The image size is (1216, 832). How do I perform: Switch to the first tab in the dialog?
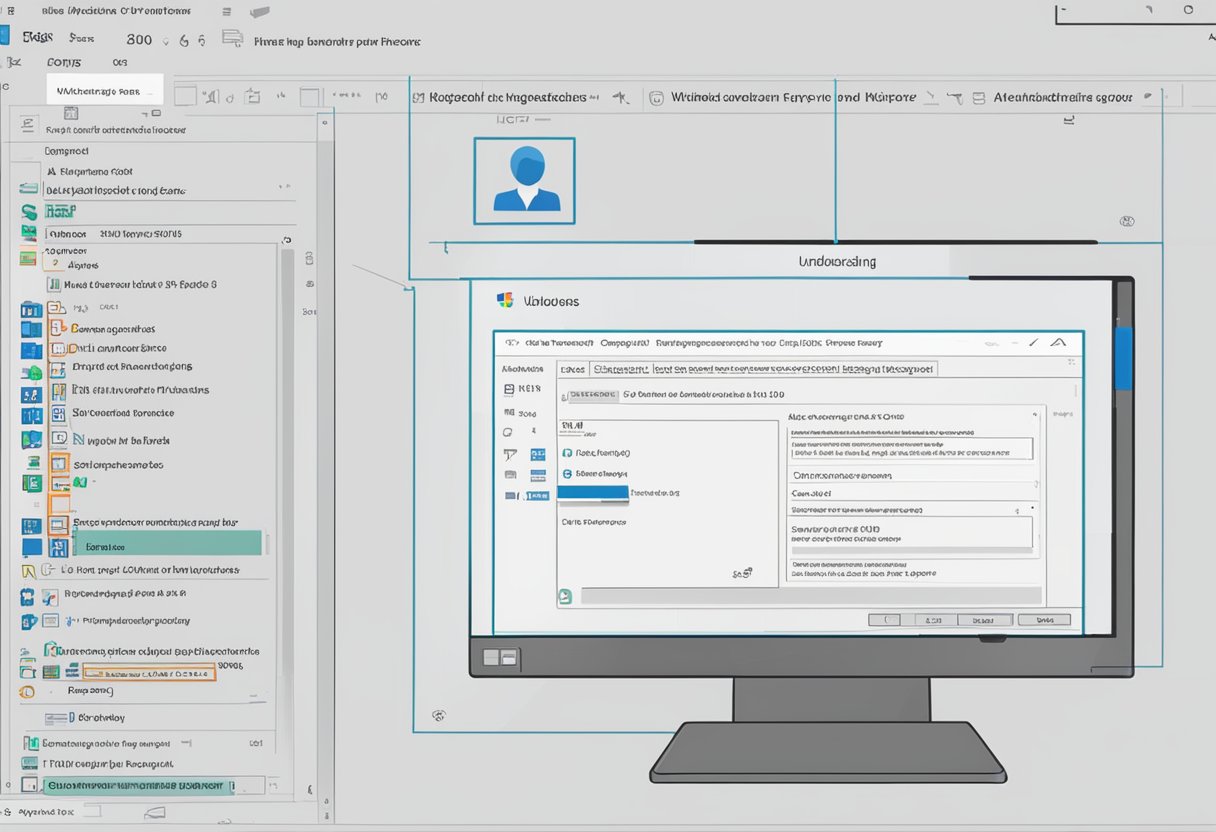571,369
